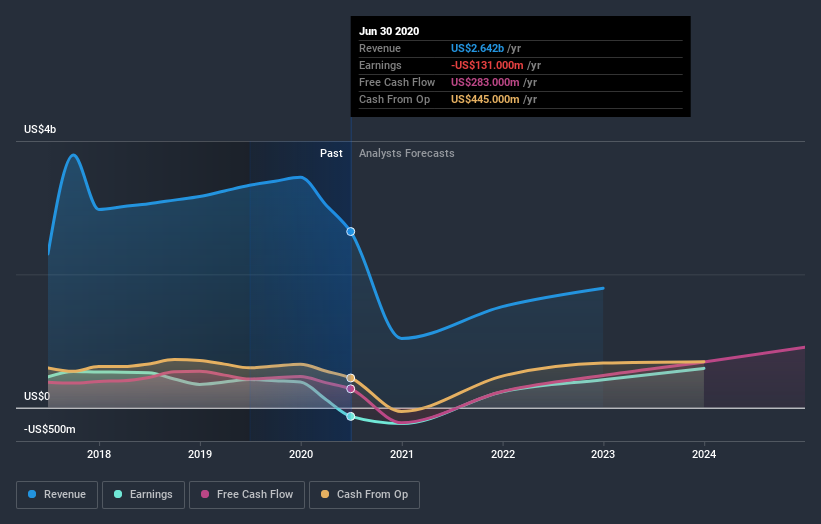The width and height of the screenshot is (821, 524).
Task: Click the US$2.642b revenue value in tooltip
Action: 478,48
